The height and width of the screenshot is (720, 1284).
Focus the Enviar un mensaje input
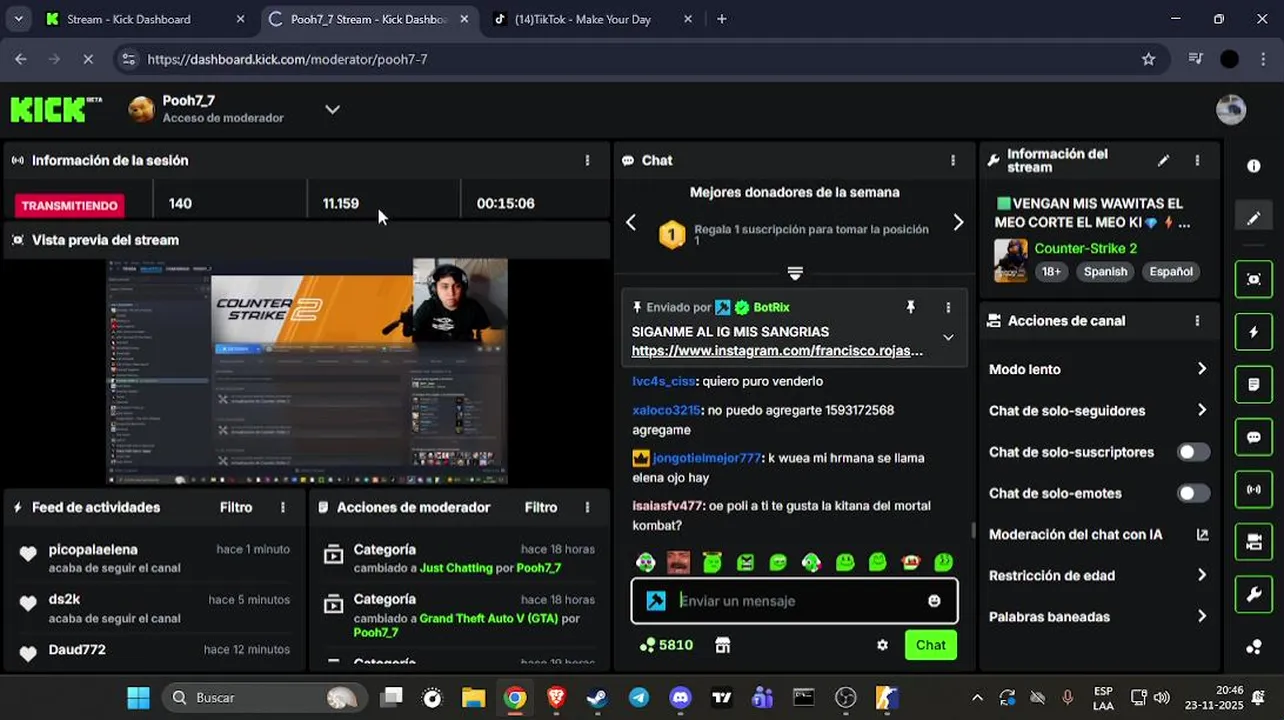(x=795, y=601)
